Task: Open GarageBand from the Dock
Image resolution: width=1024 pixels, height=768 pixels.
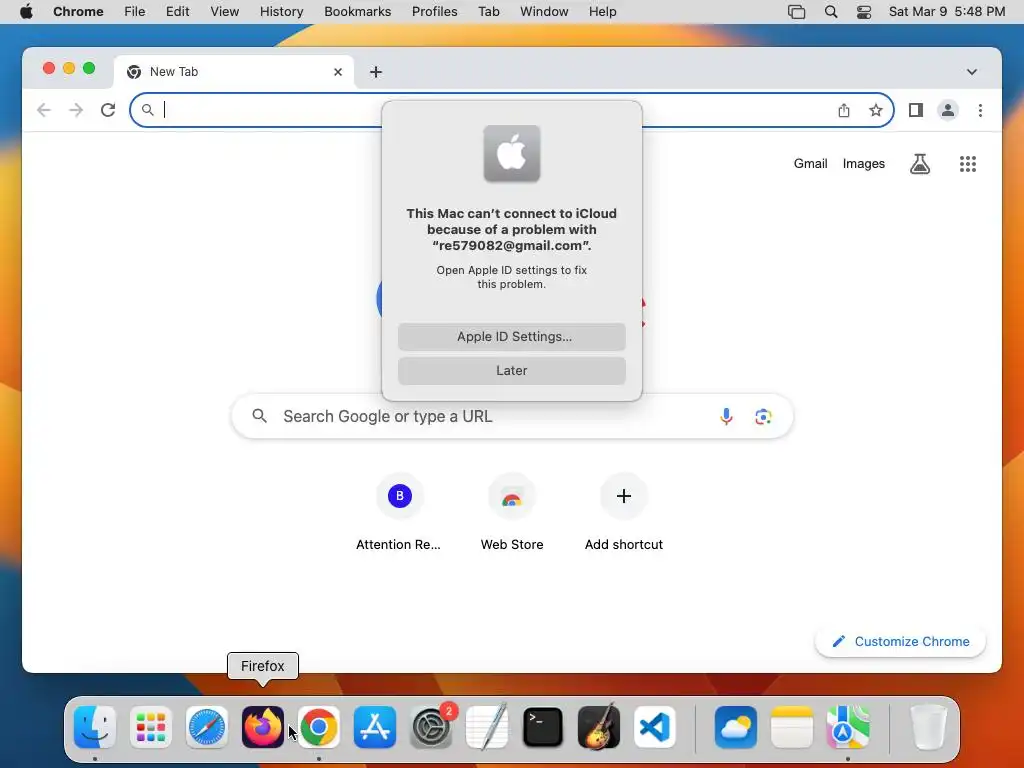Action: click(599, 727)
